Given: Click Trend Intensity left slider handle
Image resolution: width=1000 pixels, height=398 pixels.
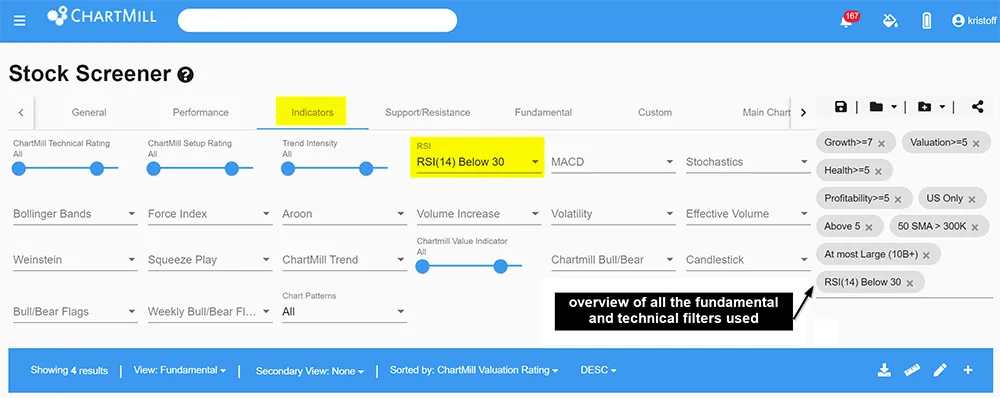Looking at the screenshot, I should pyautogui.click(x=288, y=168).
